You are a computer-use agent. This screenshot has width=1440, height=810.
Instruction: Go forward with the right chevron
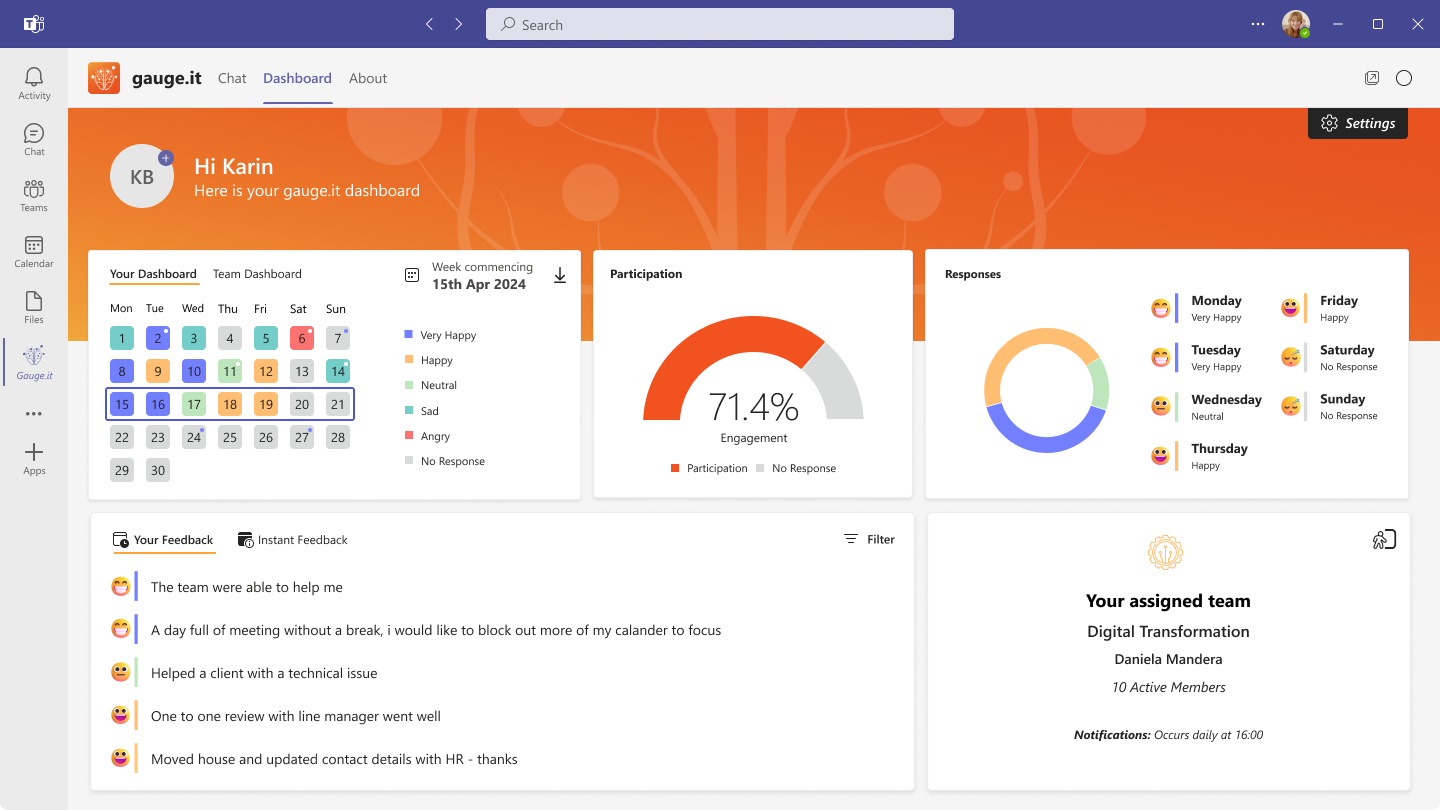click(459, 24)
